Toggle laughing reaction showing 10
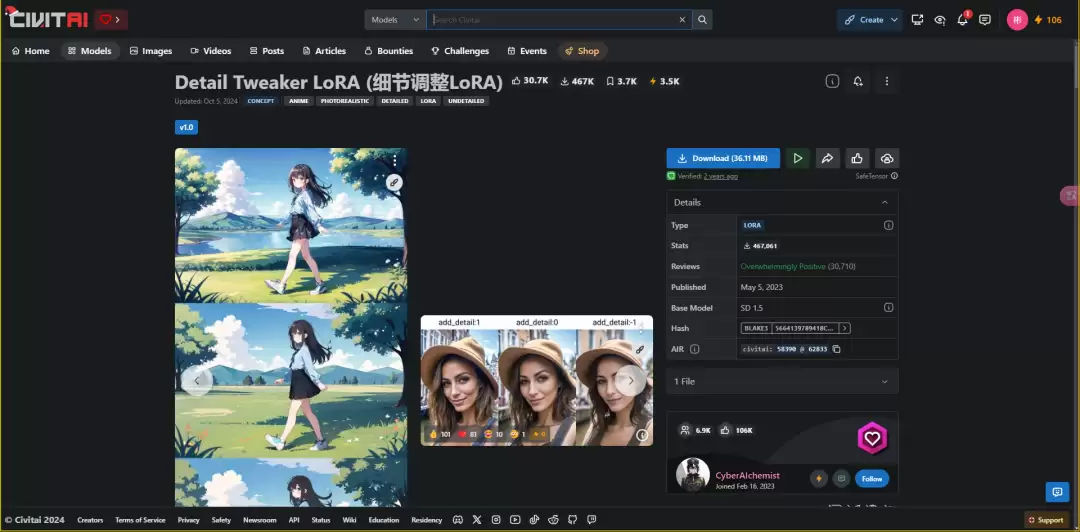1080x532 pixels. coord(494,434)
